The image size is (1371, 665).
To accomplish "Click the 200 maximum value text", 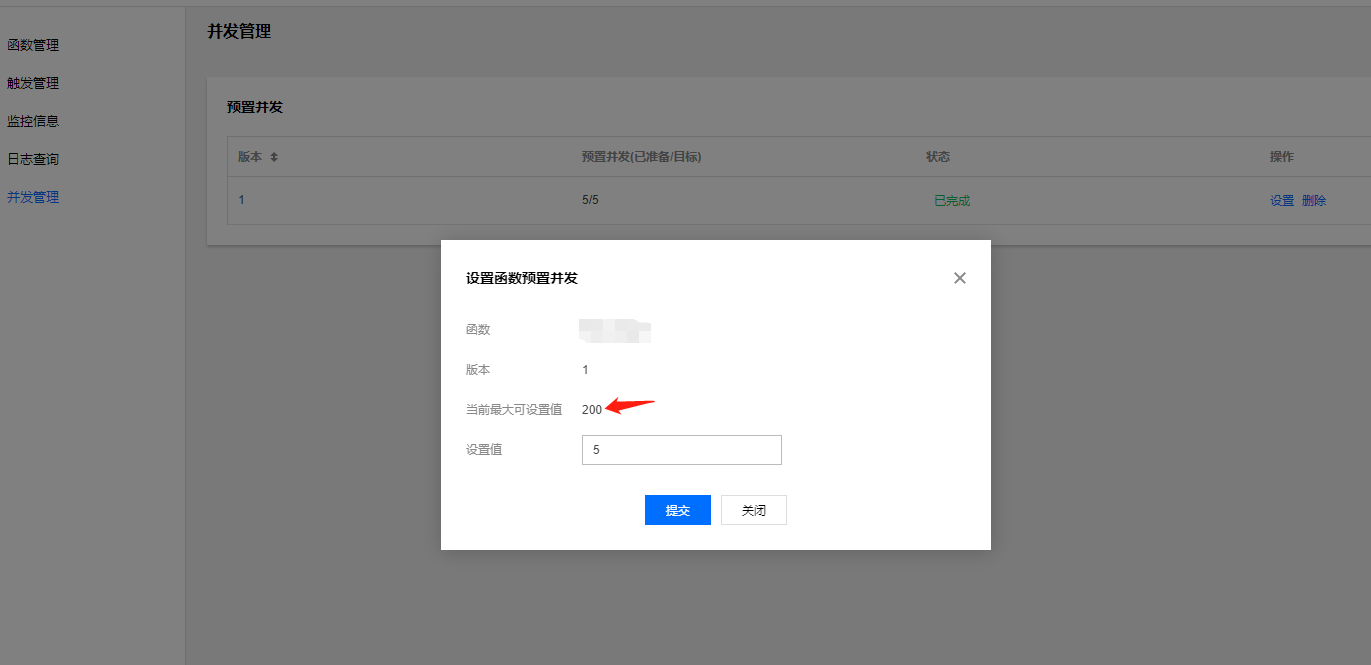I will [592, 409].
